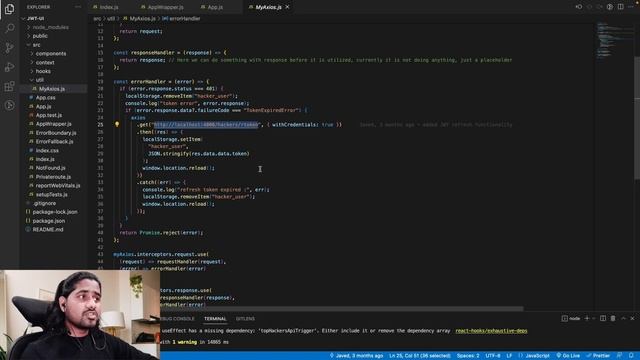This screenshot has height=360, width=640.
Task: Expand the context folder
Action: click(x=45, y=62)
